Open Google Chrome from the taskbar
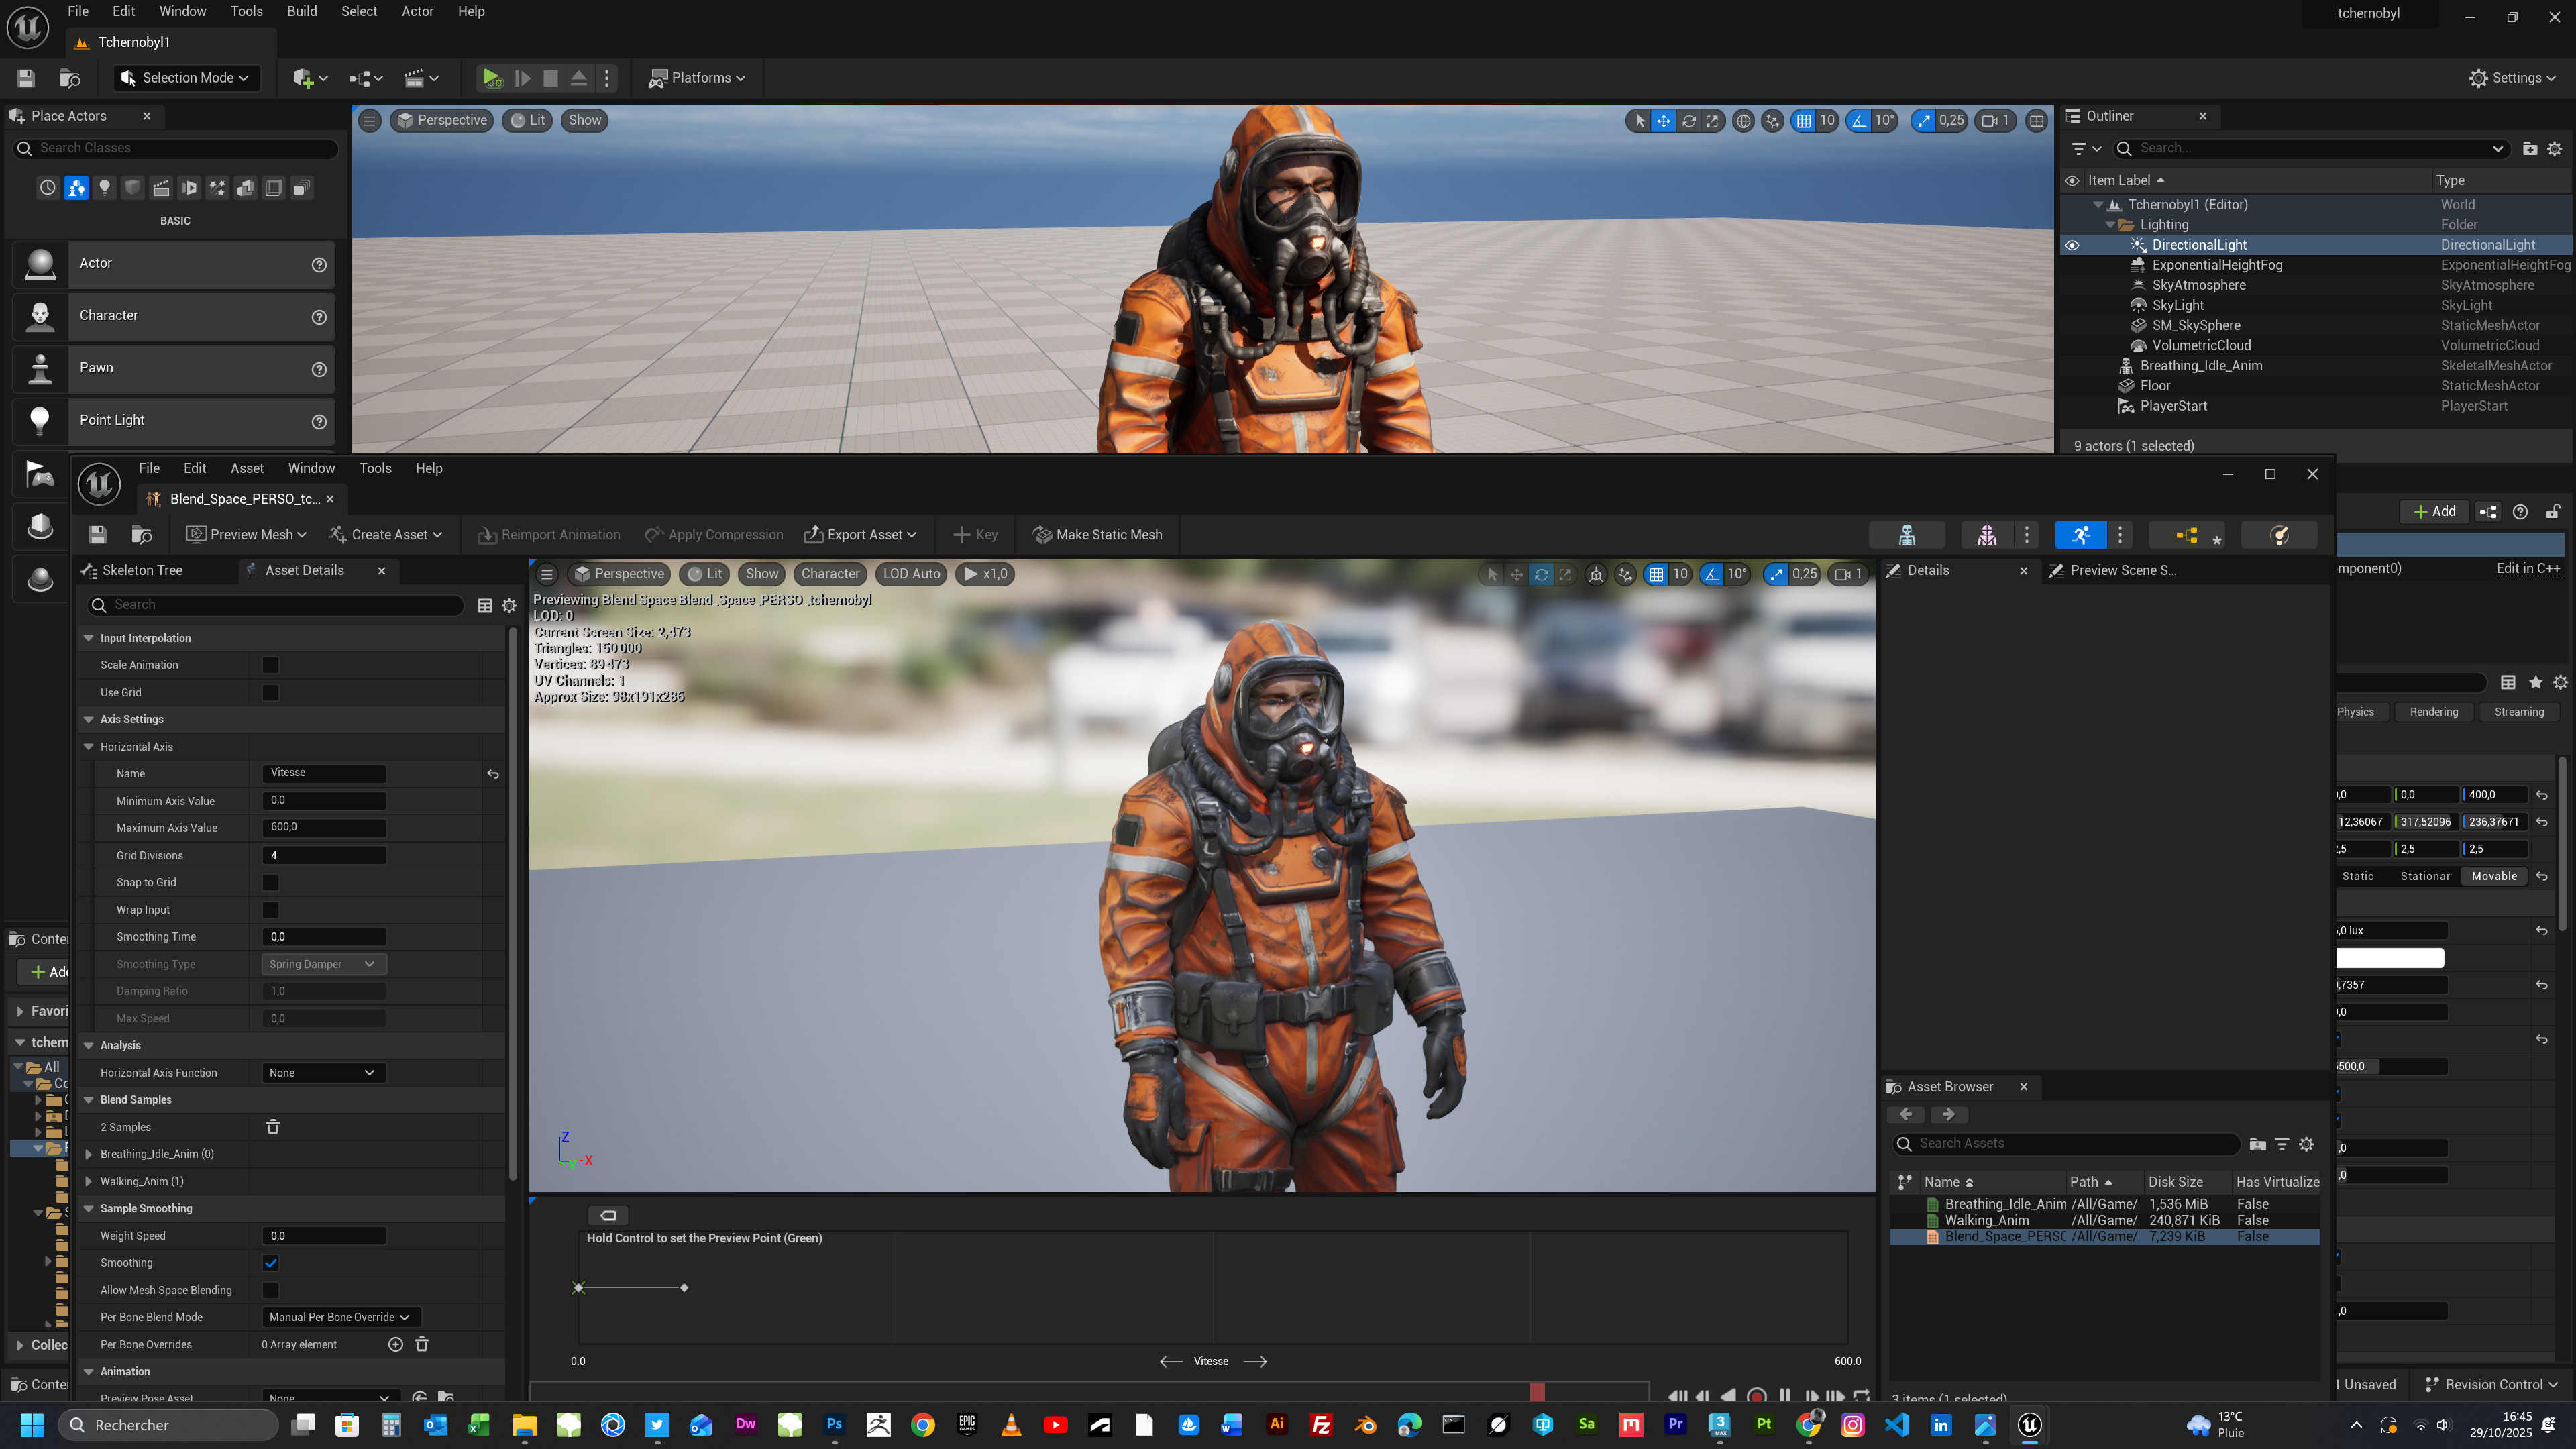This screenshot has width=2576, height=1449. 923,1425
